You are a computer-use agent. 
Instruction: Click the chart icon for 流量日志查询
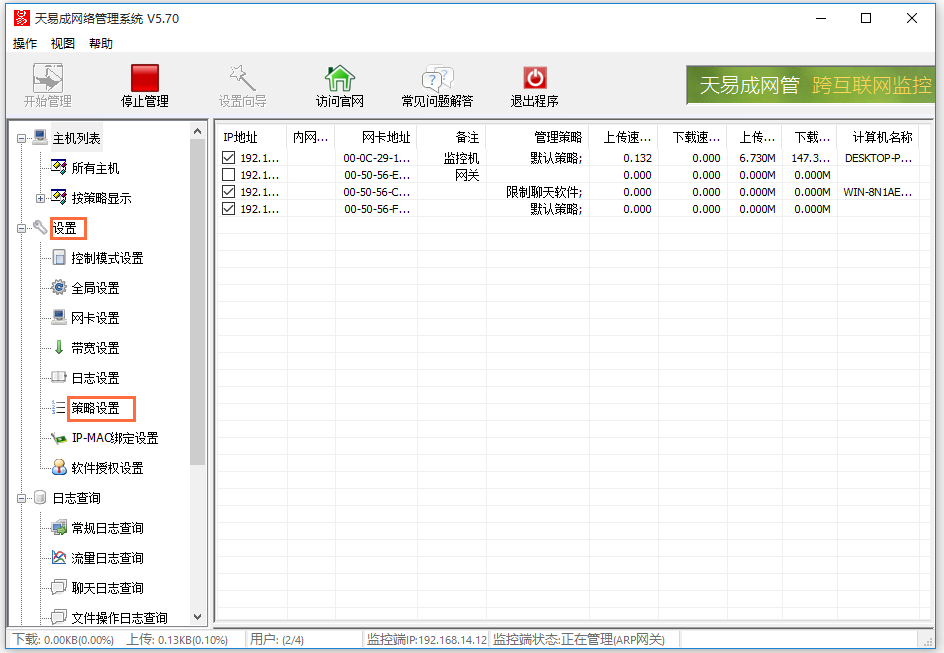click(x=59, y=557)
